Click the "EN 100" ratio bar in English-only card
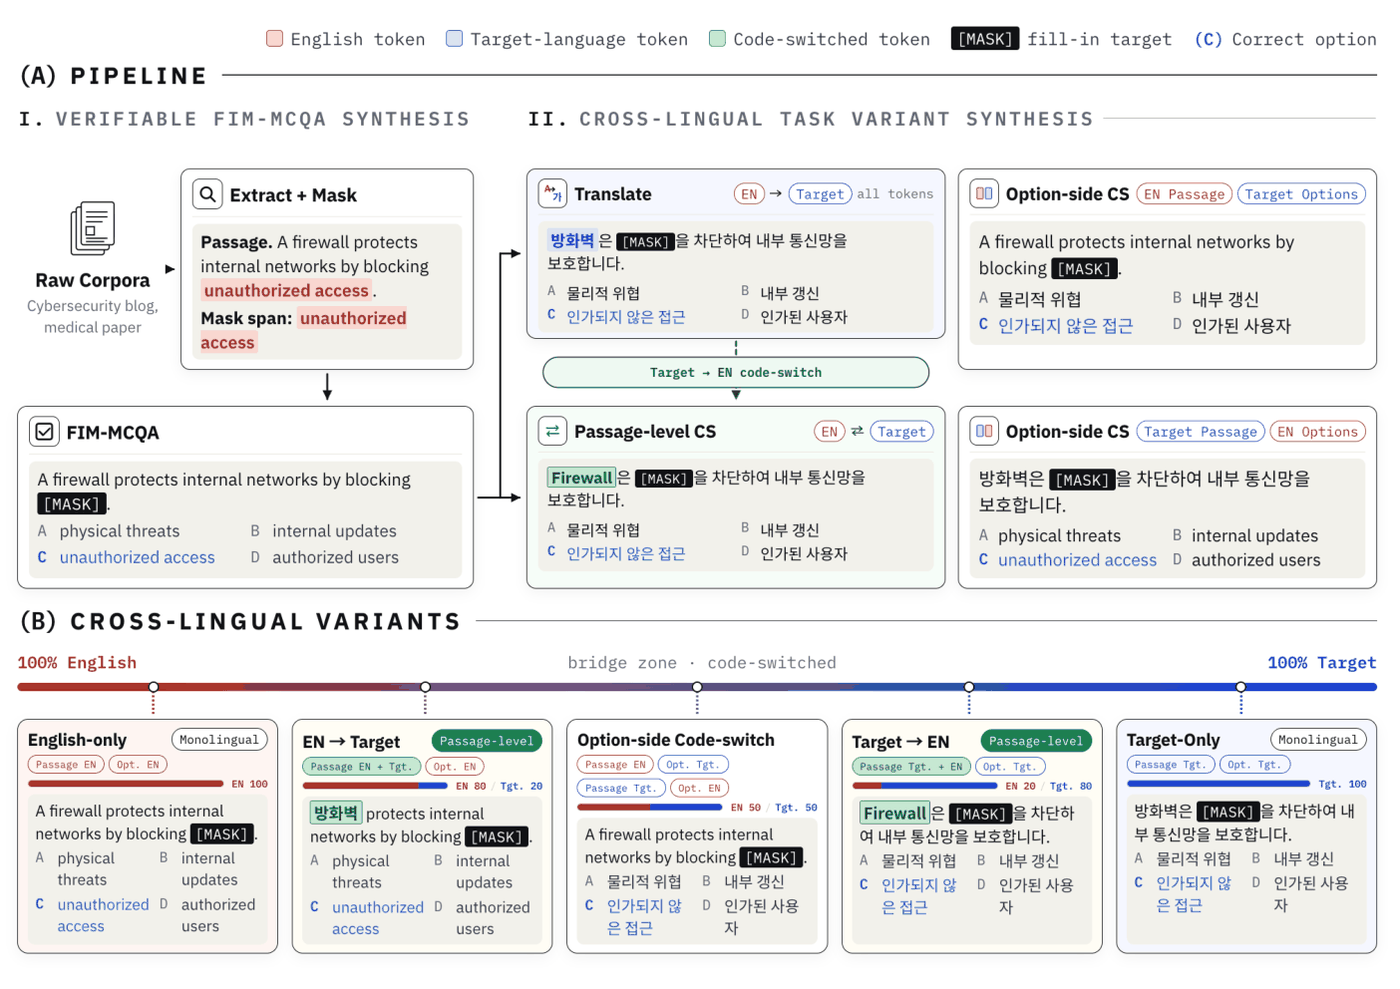 [126, 784]
